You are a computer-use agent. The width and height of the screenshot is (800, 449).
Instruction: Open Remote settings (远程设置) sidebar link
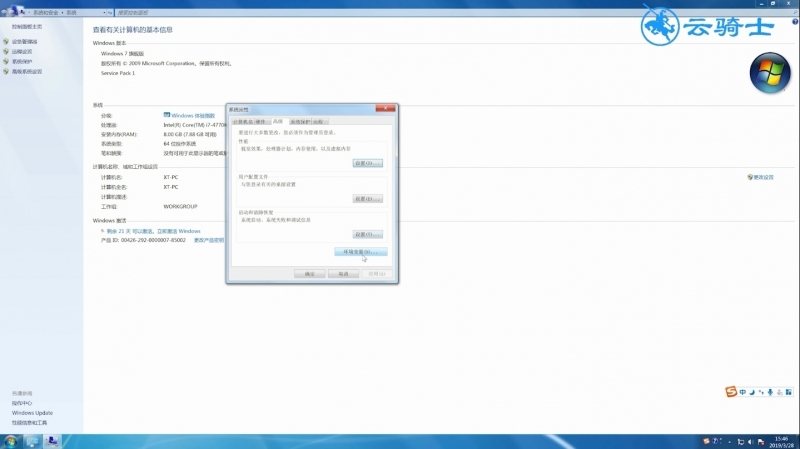pos(22,52)
